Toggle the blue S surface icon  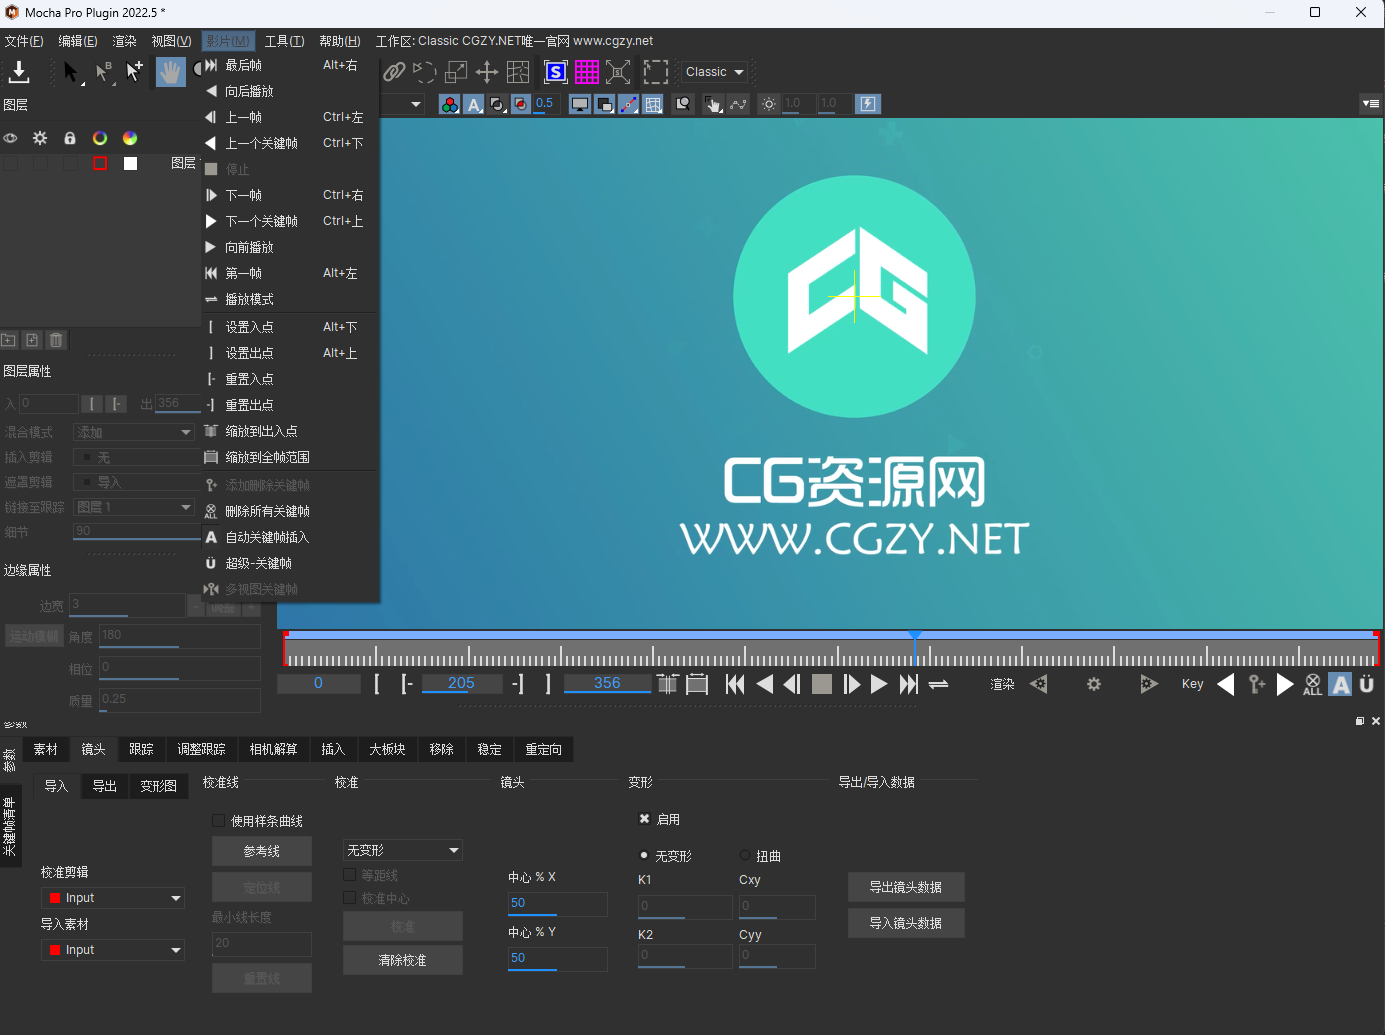coord(555,72)
